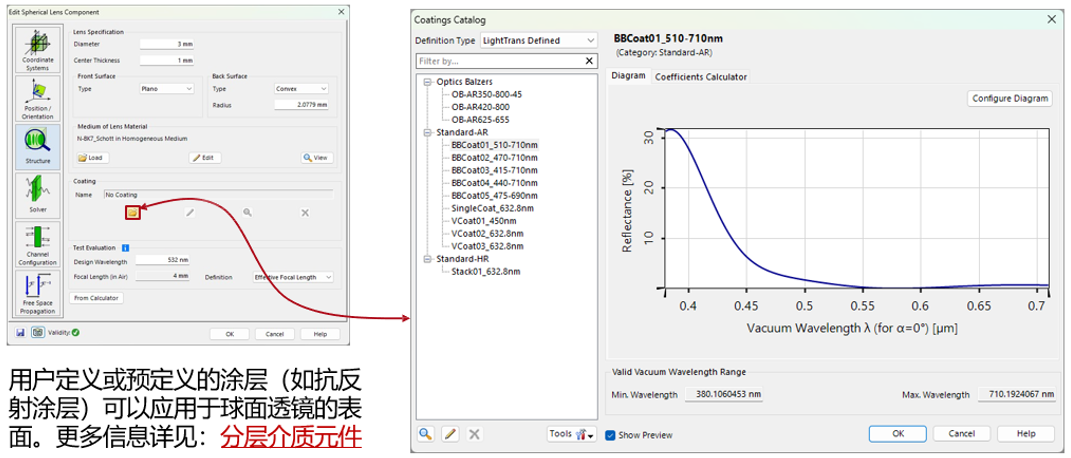Click the icon next to save in lens dialog
This screenshot has width=1071, height=458.
37,332
